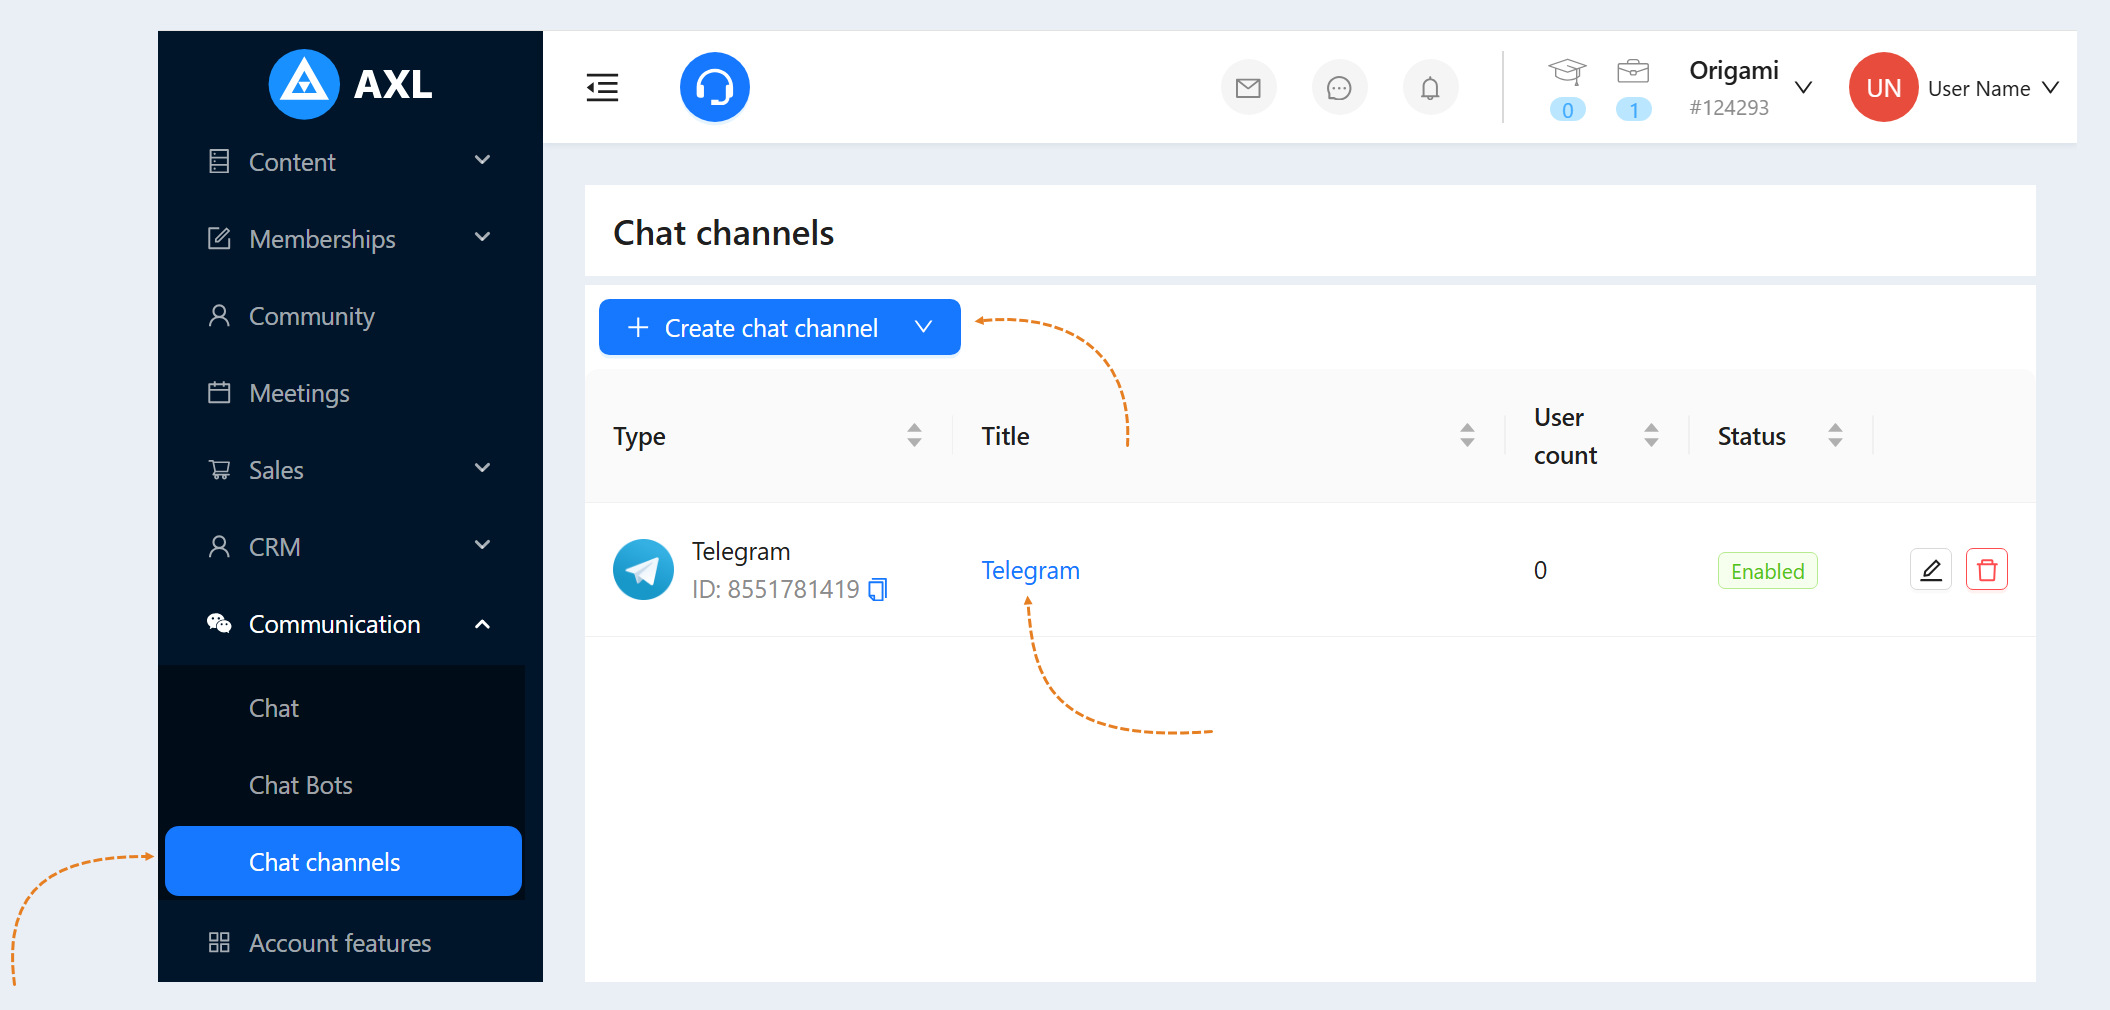Click the 1 badge under briefcase
Viewport: 2110px width, 1010px height.
1633,110
